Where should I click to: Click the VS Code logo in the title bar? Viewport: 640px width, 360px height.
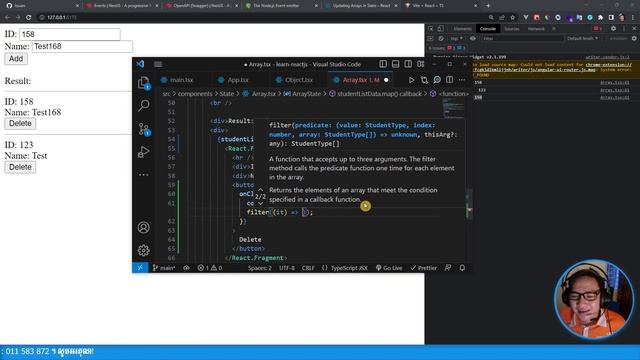click(140, 64)
